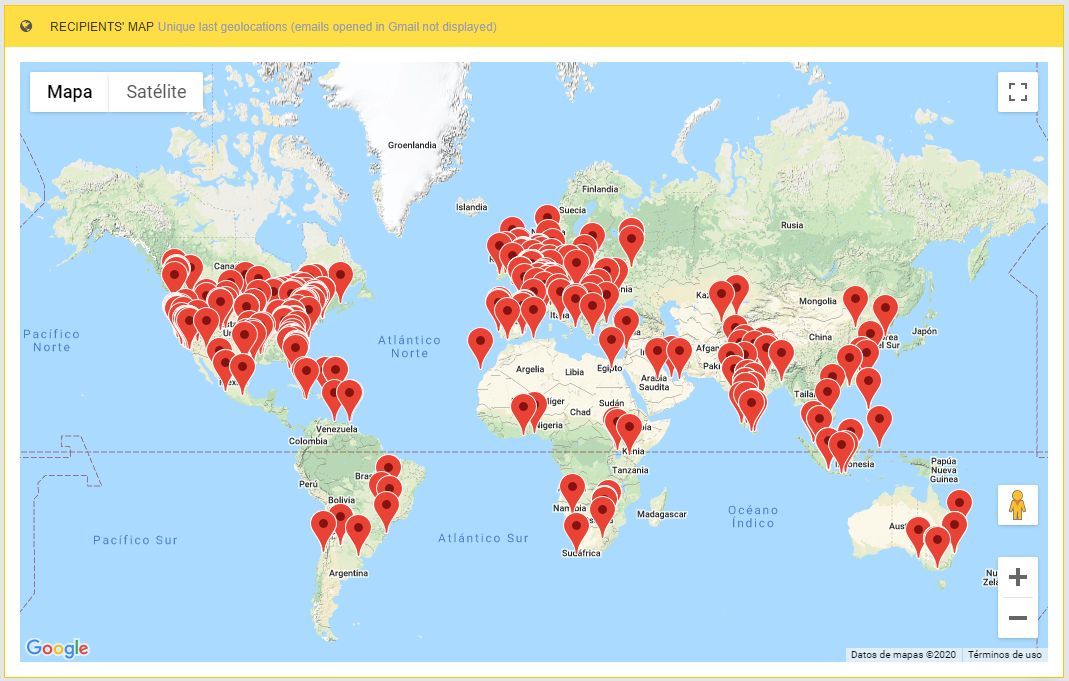Open the Términos de uso link

tap(1005, 654)
